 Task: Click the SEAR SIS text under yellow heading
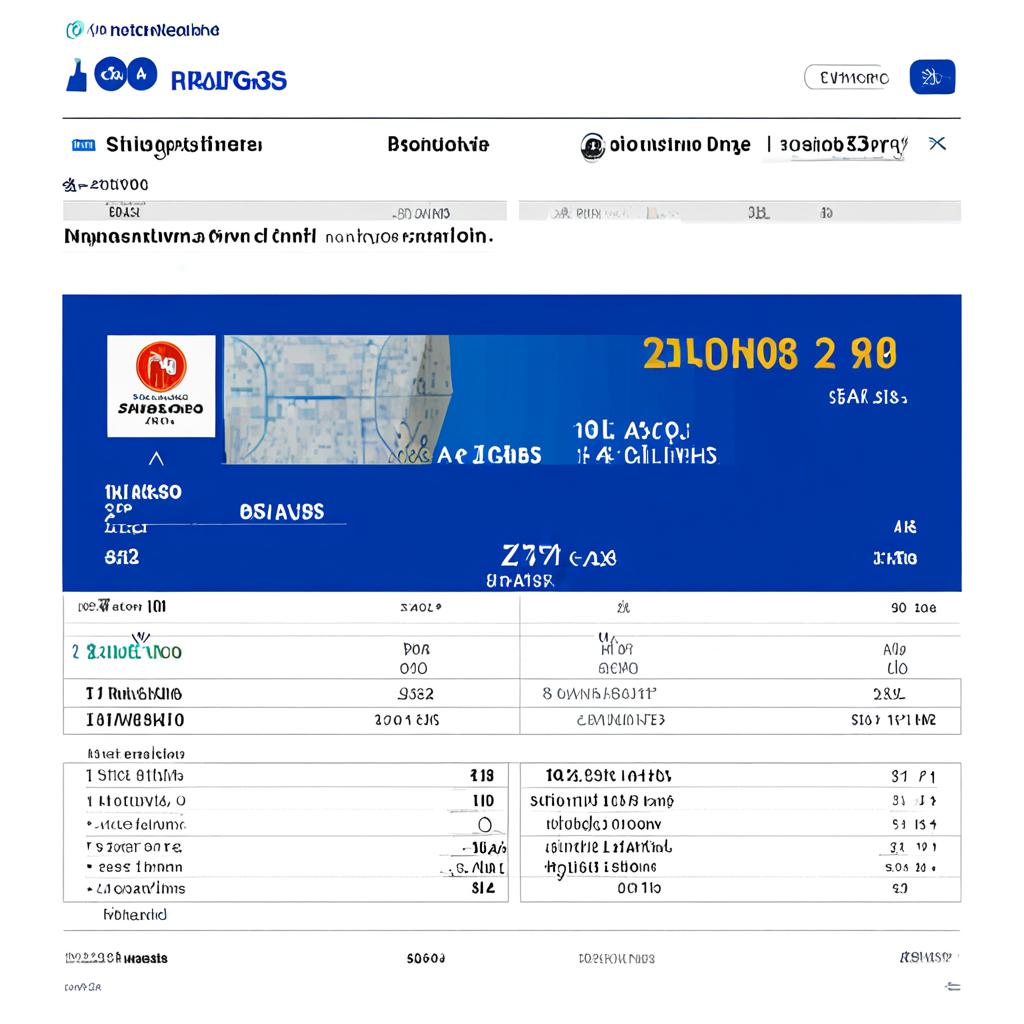click(868, 397)
